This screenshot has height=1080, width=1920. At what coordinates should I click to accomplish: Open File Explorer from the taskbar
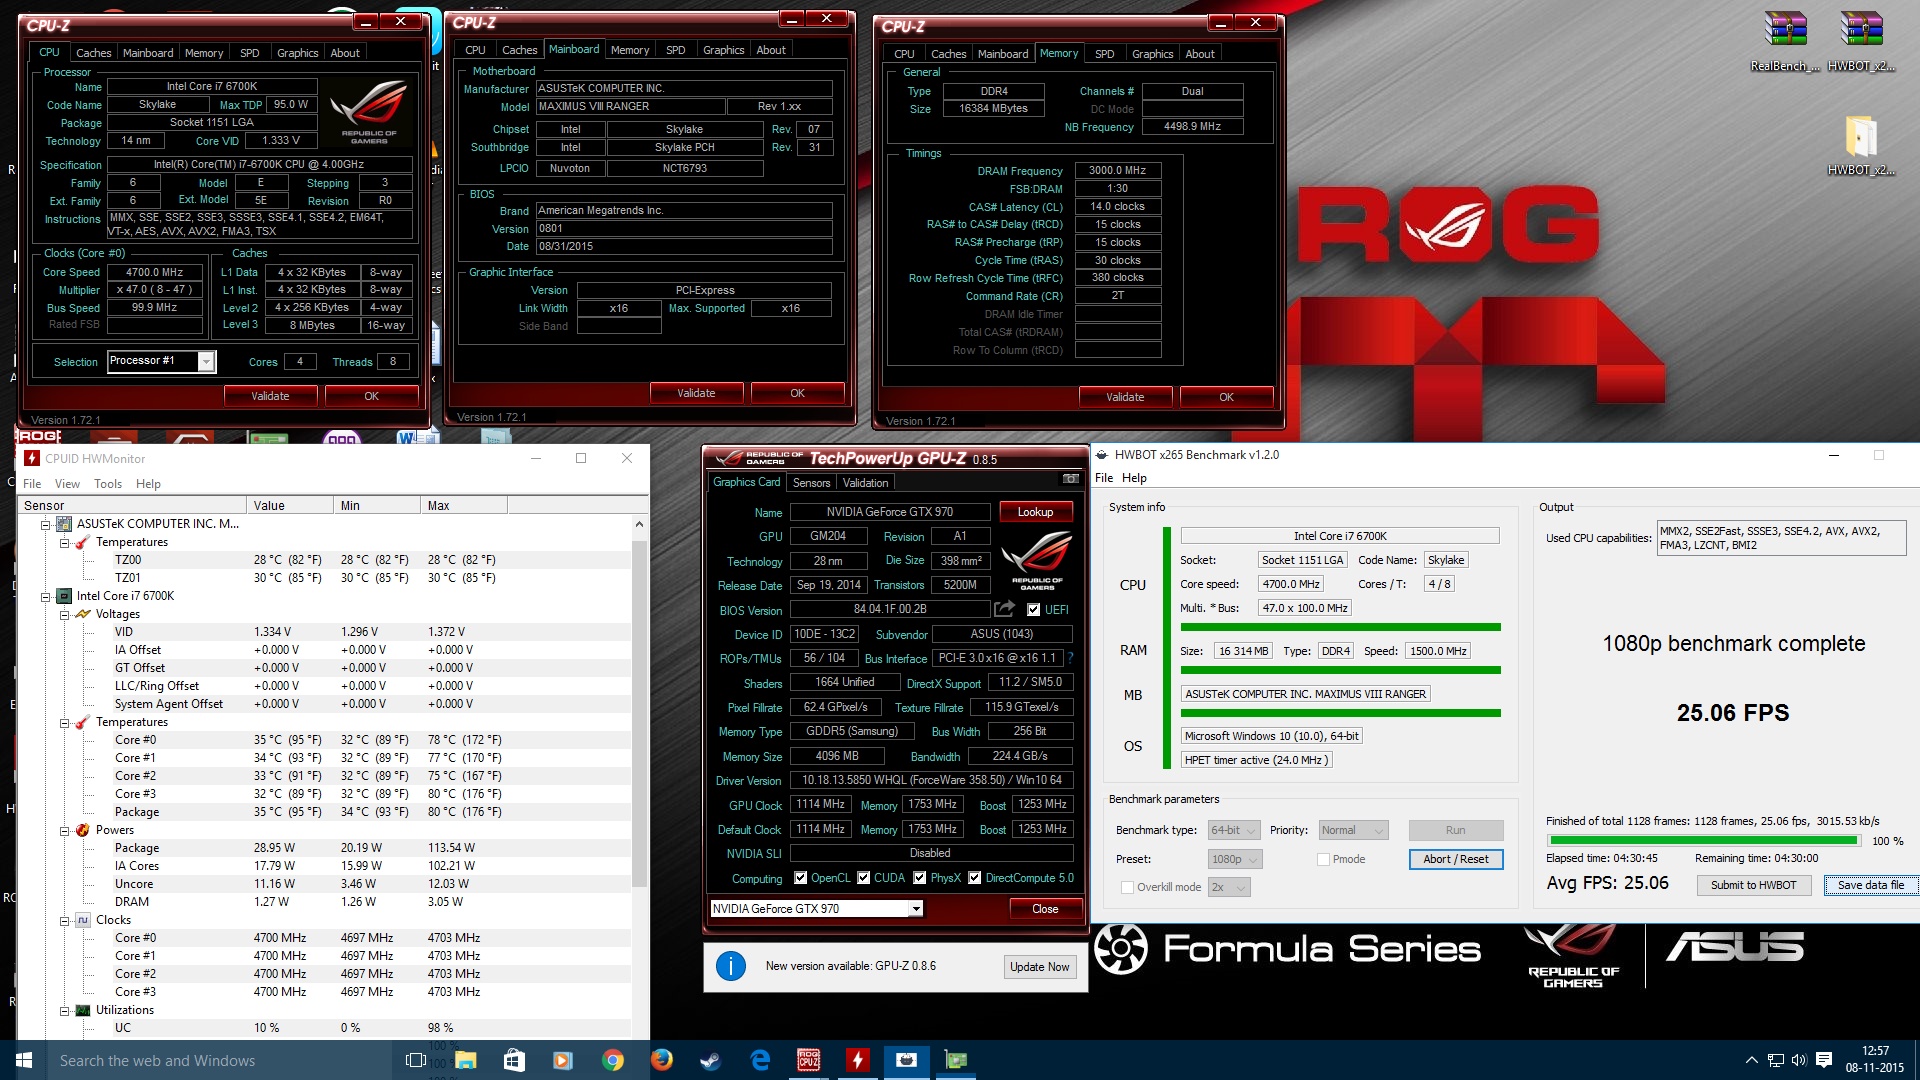[x=465, y=1060]
